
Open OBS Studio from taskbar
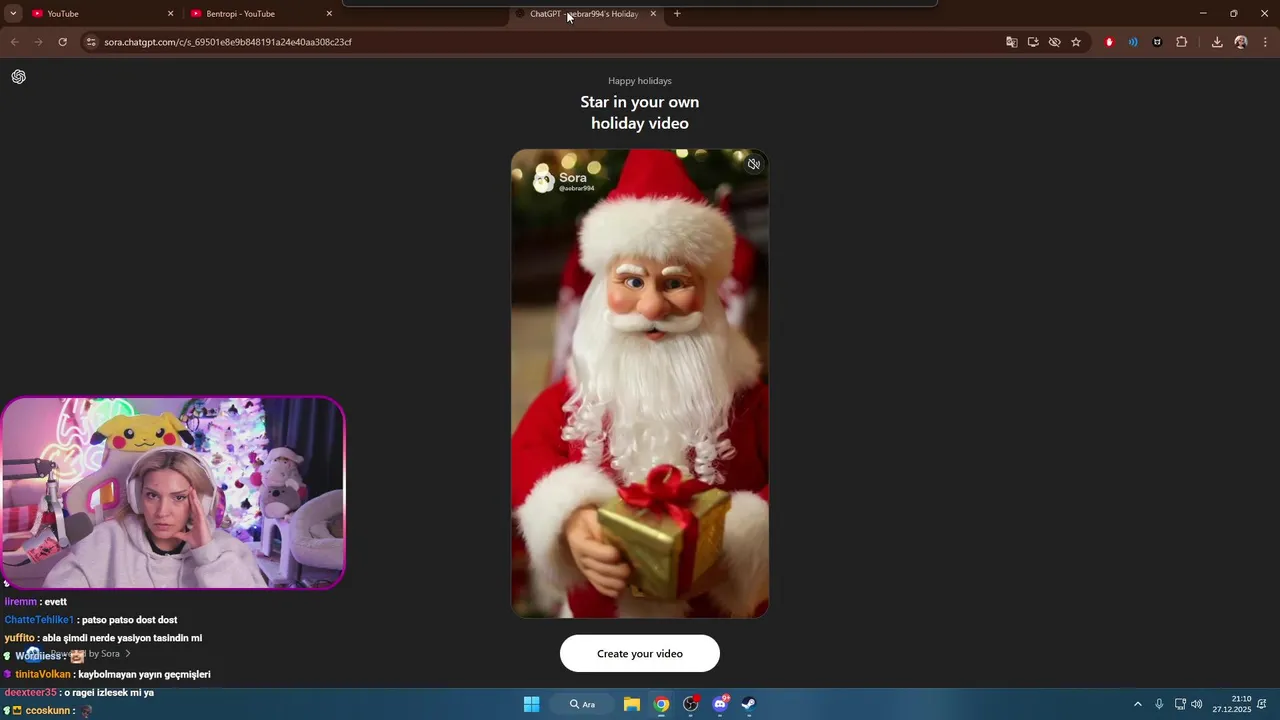coord(690,704)
